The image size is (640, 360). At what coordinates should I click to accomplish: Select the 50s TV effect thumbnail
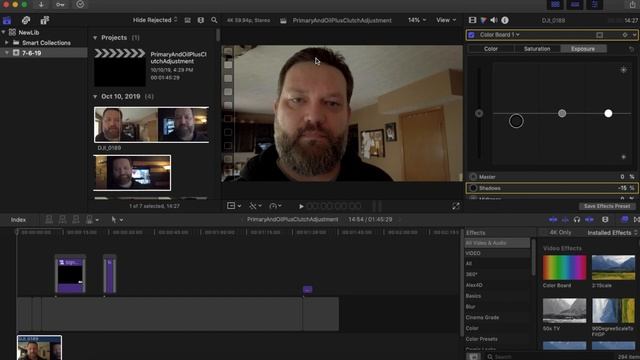point(564,311)
